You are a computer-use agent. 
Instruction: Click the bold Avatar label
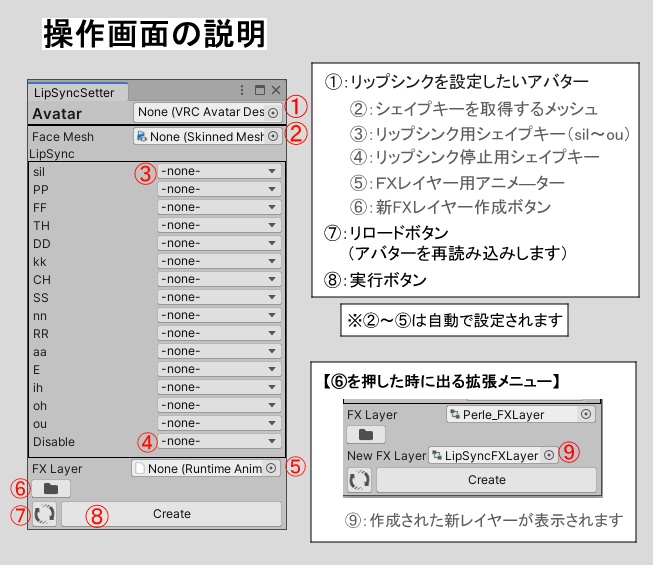coord(57,114)
